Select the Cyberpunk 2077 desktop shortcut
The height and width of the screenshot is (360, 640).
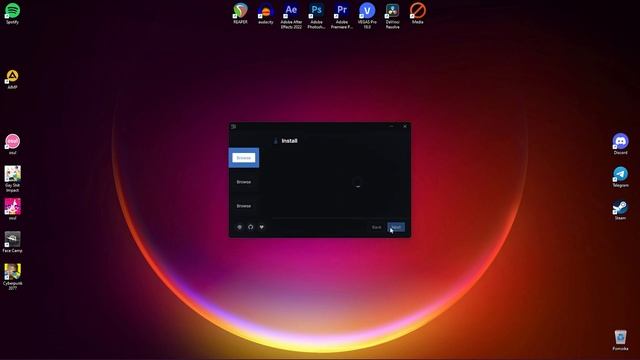12,277
